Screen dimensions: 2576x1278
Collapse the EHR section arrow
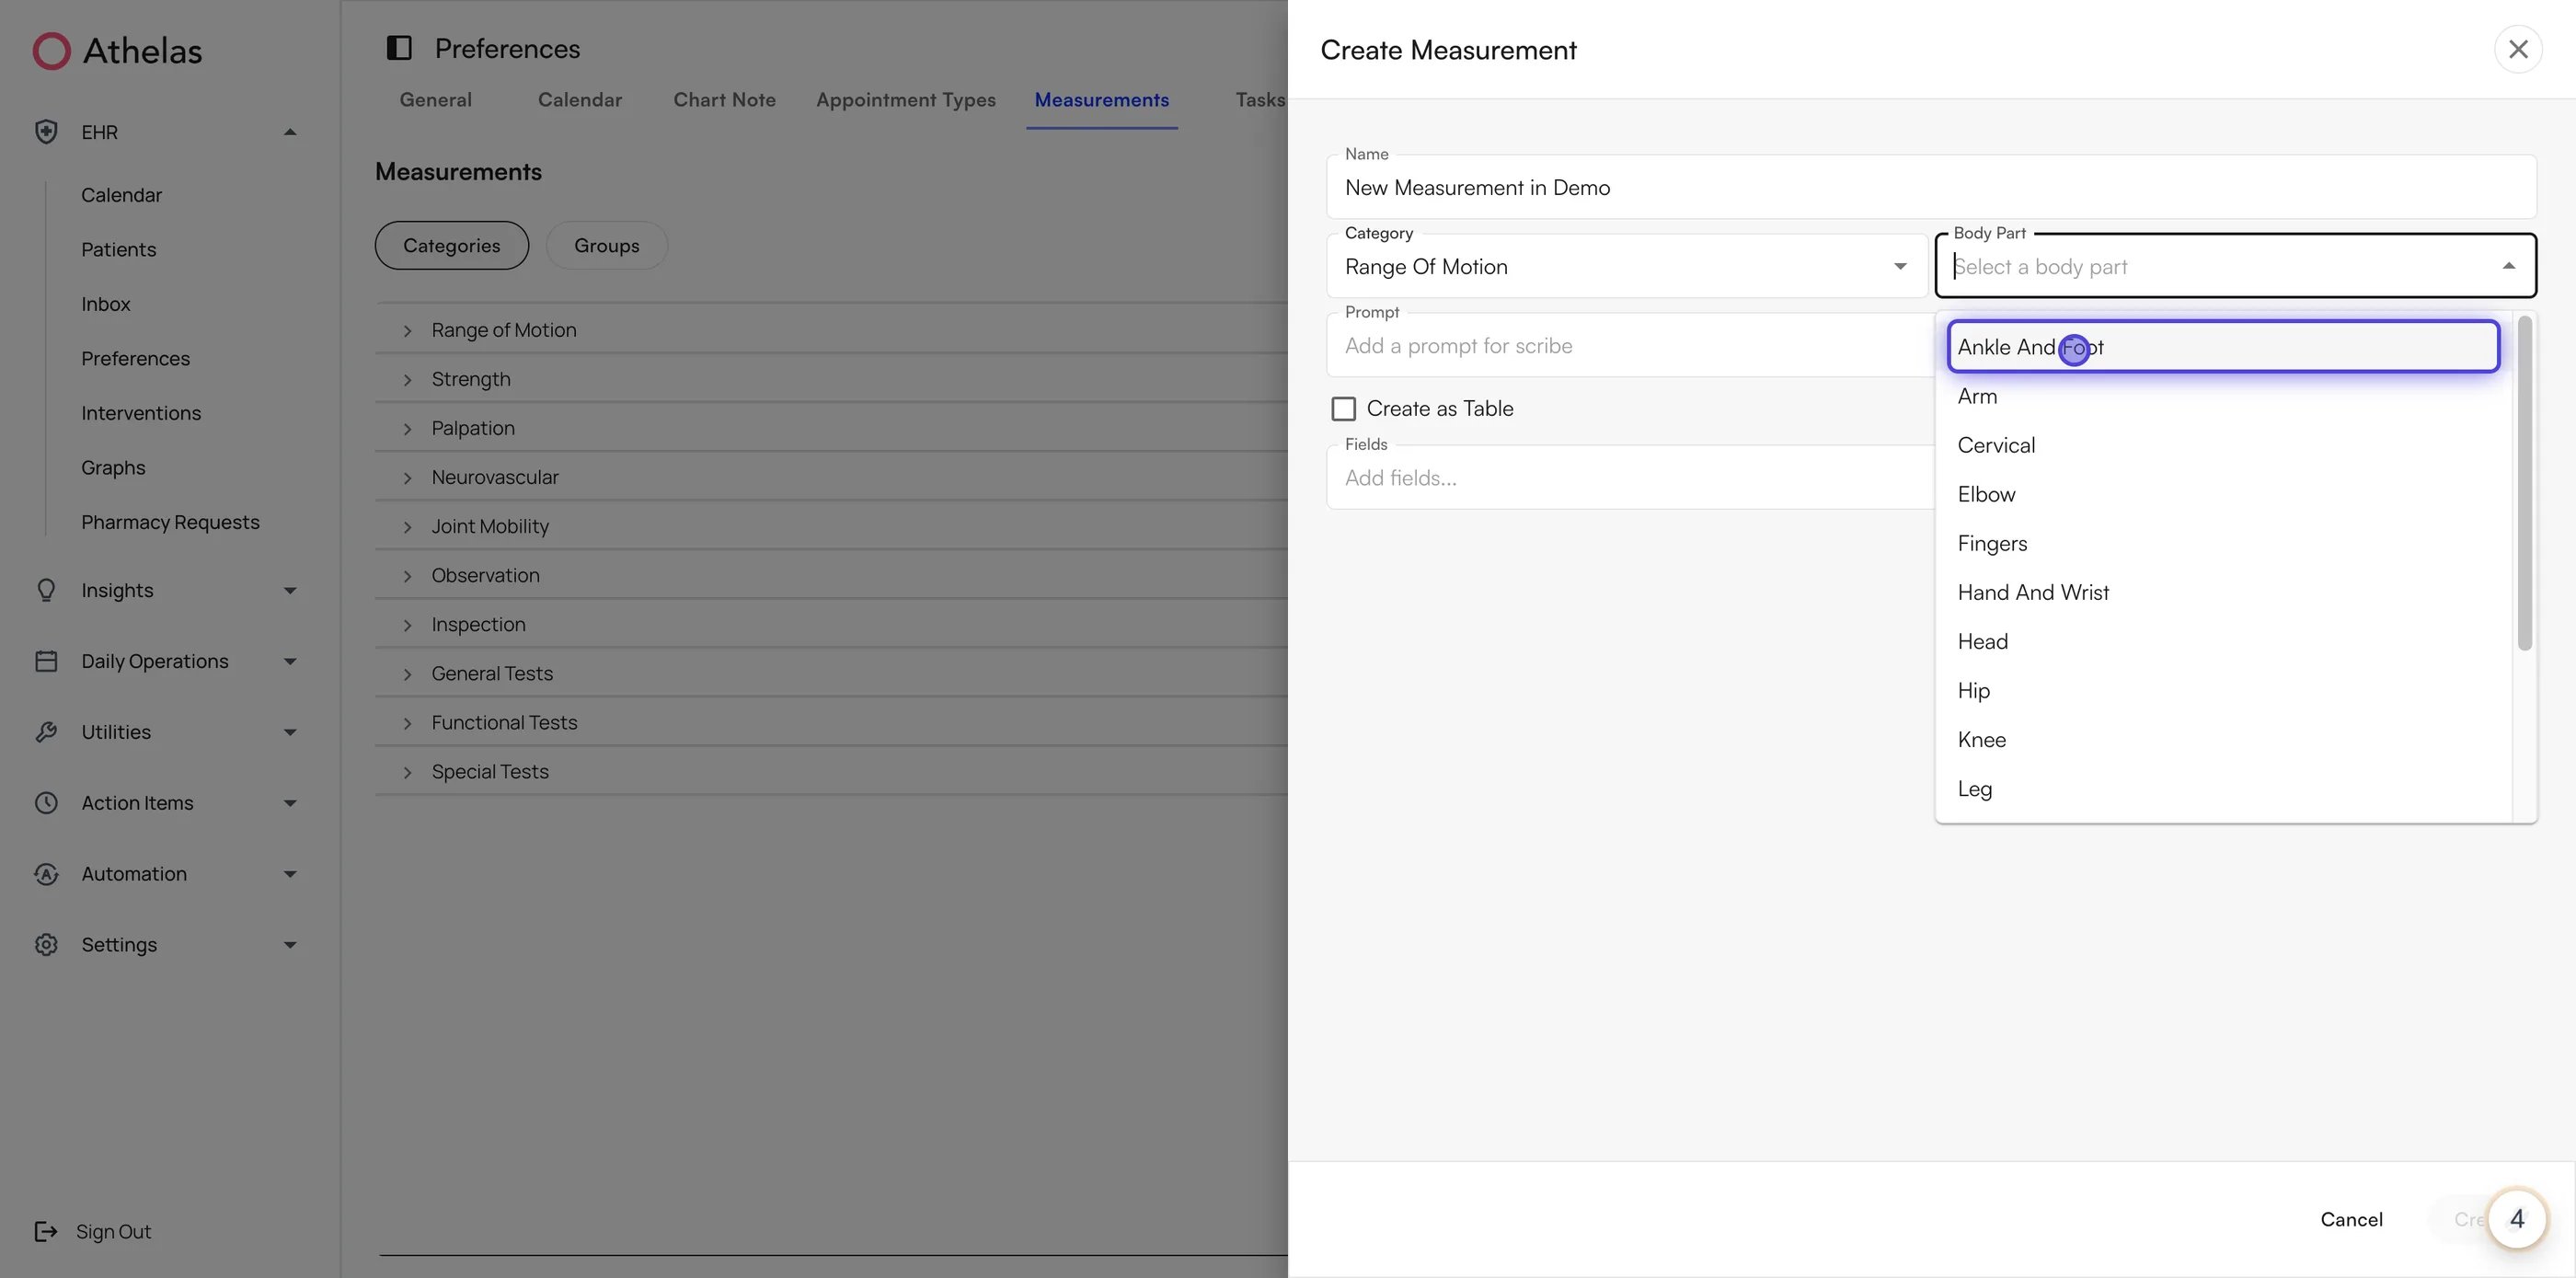tap(290, 132)
